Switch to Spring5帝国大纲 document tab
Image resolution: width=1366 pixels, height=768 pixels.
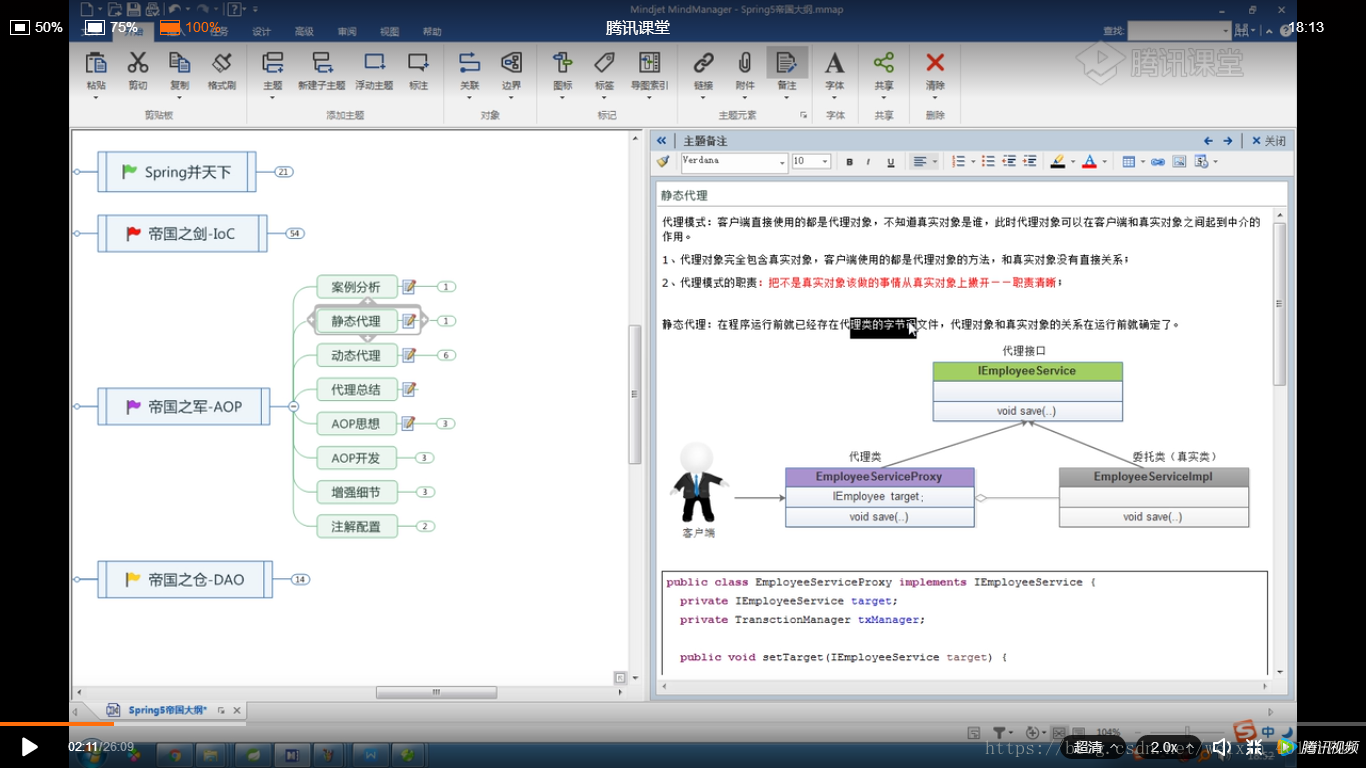tap(167, 710)
